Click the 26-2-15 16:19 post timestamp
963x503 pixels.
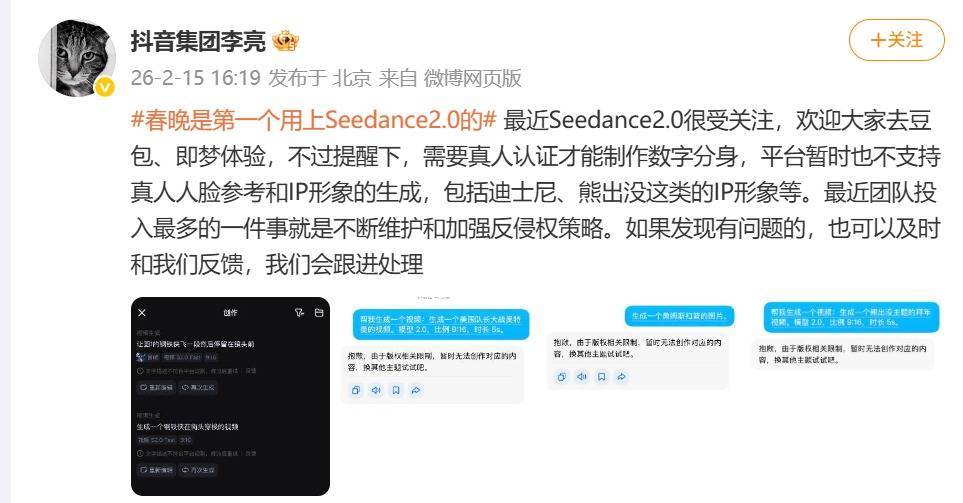click(196, 78)
